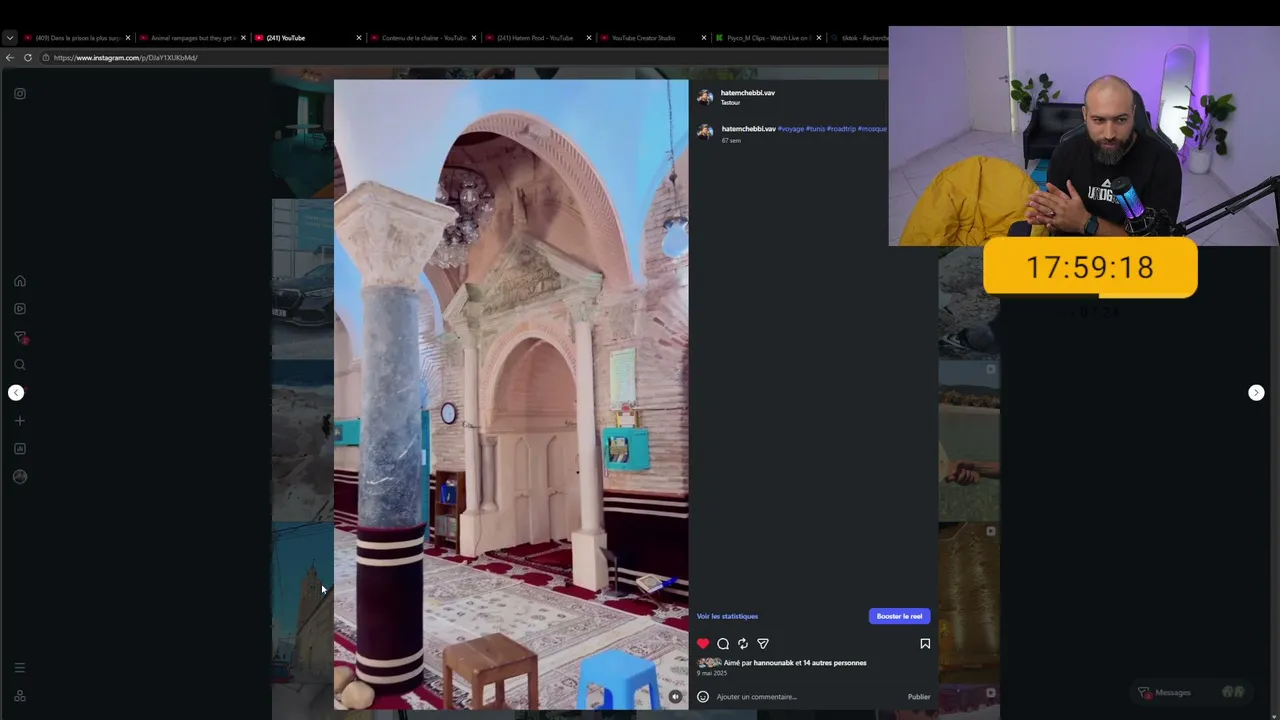1280x720 pixels.
Task: Go to the previous post arrow
Action: click(16, 393)
